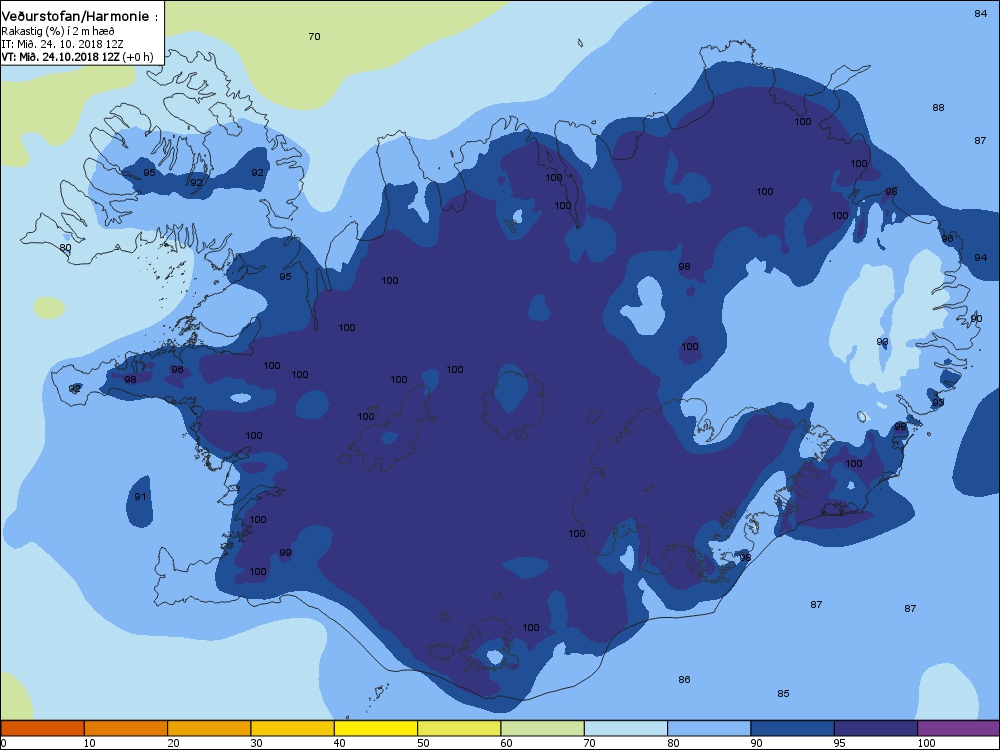Click the 90–95 dark blue legend swatch

point(793,728)
